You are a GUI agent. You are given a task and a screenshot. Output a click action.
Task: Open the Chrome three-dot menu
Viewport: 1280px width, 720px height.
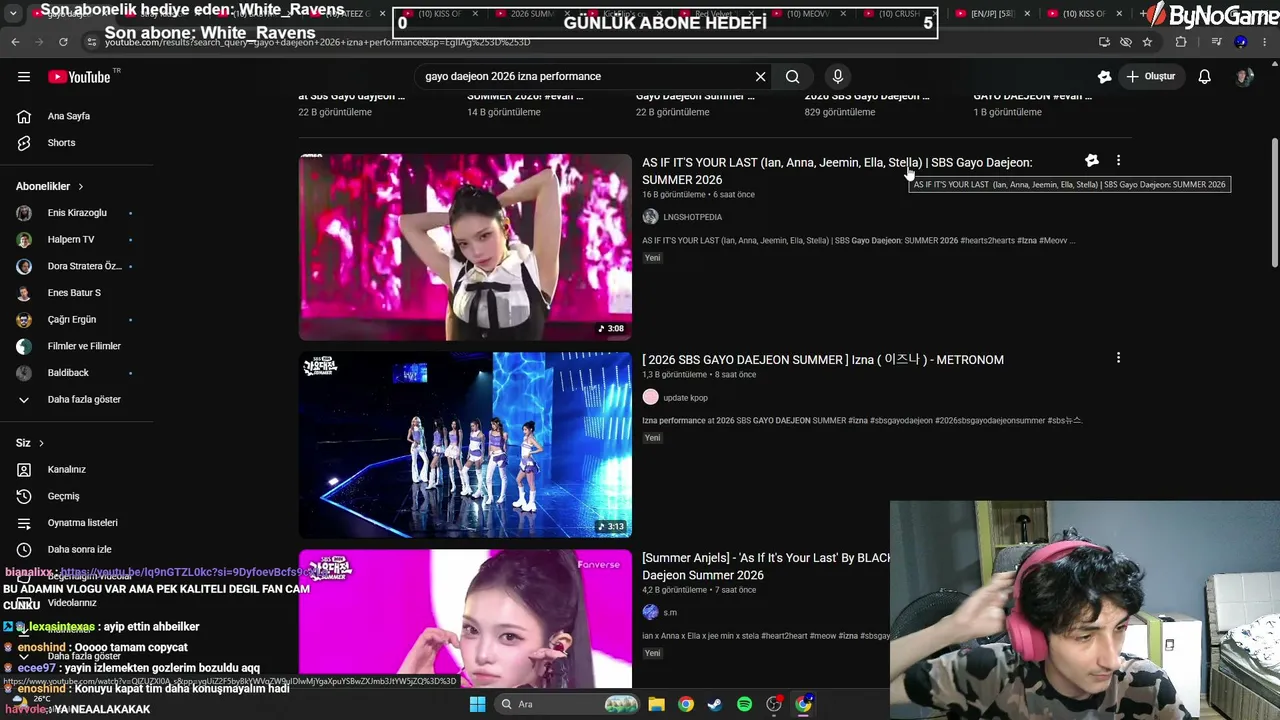click(x=1265, y=42)
